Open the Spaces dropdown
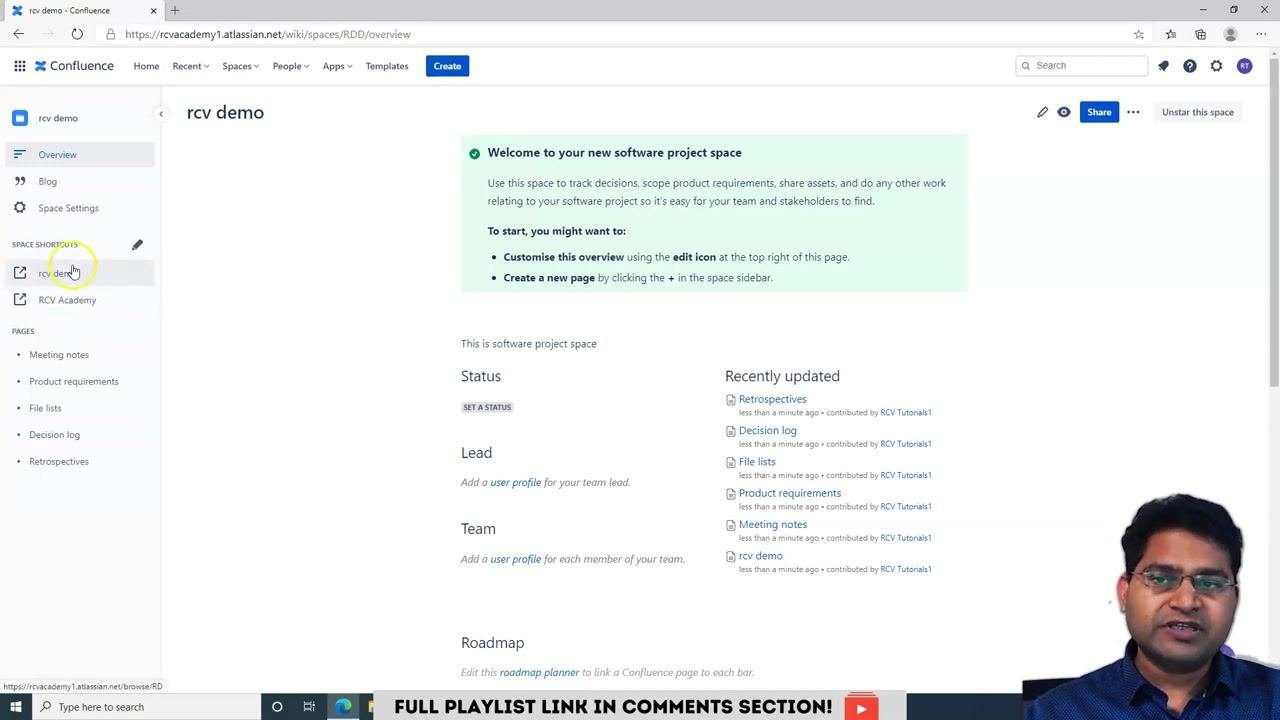The image size is (1280, 720). 240,66
